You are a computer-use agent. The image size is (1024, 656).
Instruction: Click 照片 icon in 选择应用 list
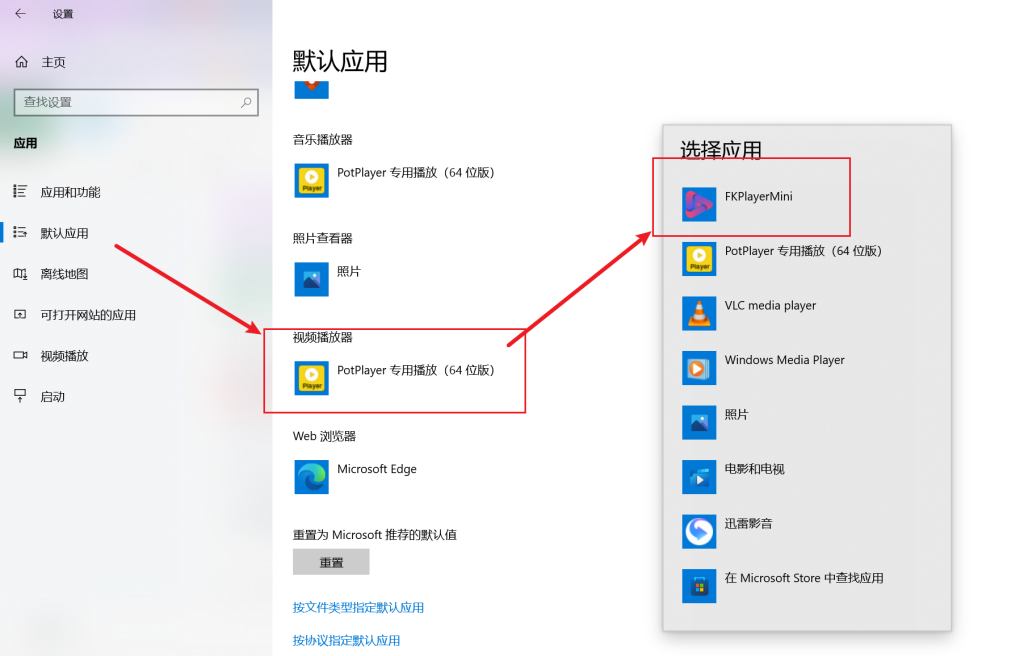tap(699, 422)
